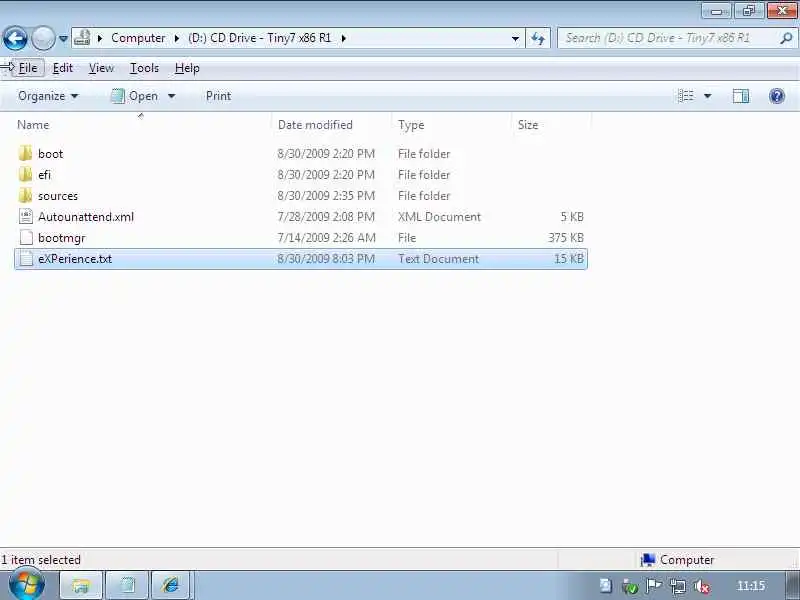Open help with the blue question icon
This screenshot has width=800, height=600.
click(x=777, y=96)
